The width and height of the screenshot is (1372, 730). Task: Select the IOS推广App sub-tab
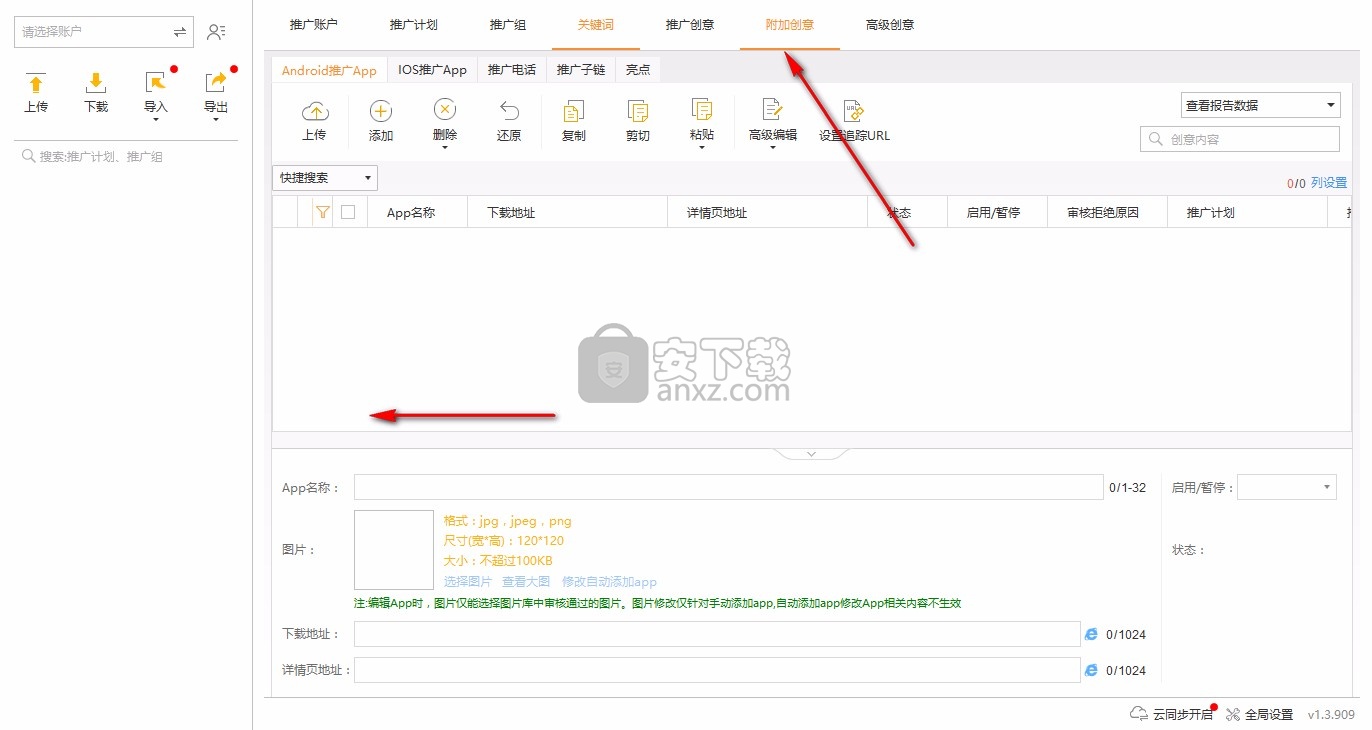433,70
